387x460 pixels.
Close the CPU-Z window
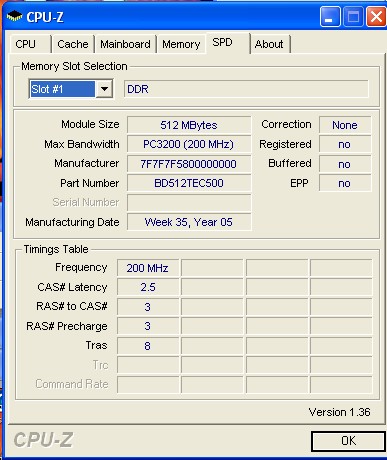coord(376,16)
